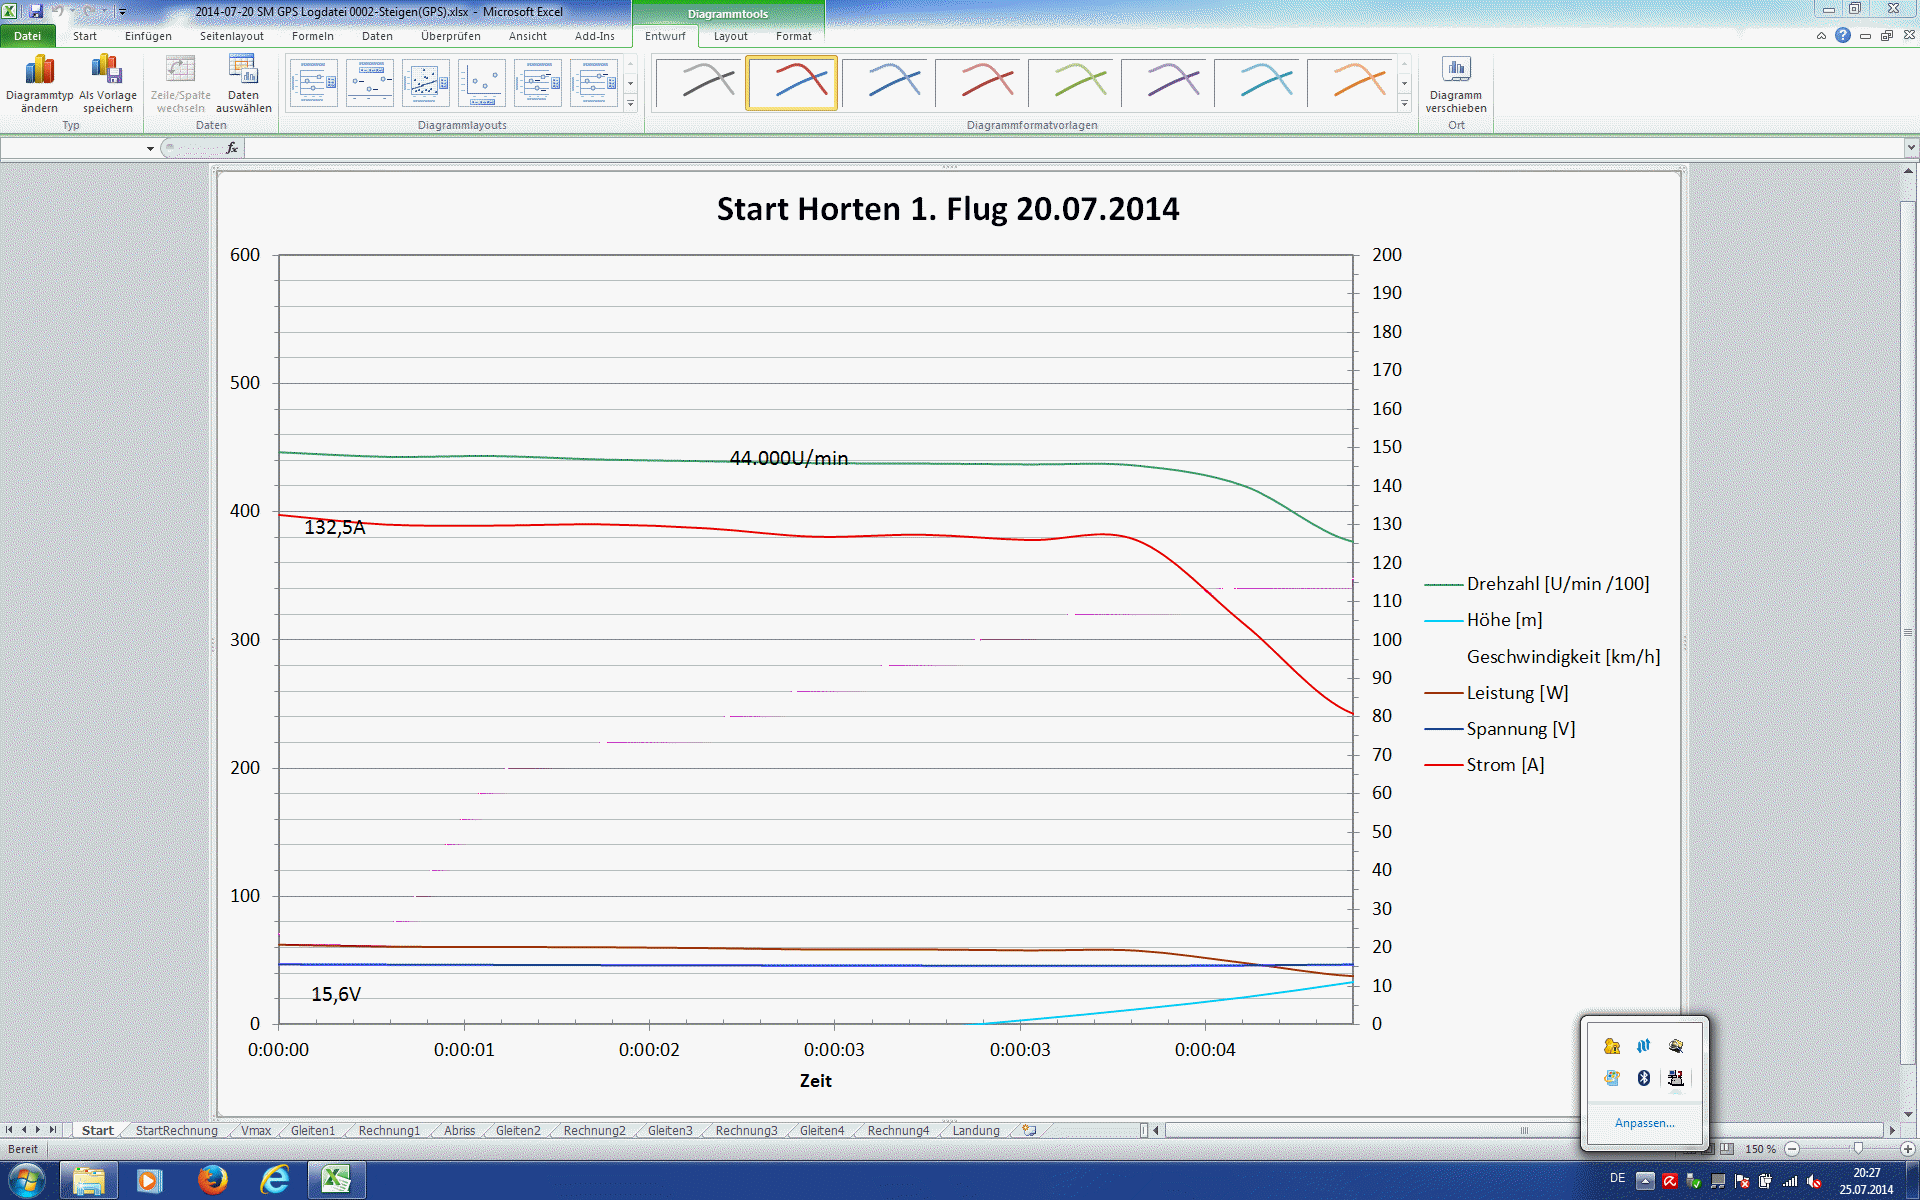Image resolution: width=1920 pixels, height=1200 pixels.
Task: Expand the chart styles gallery
Action: click(x=1404, y=104)
